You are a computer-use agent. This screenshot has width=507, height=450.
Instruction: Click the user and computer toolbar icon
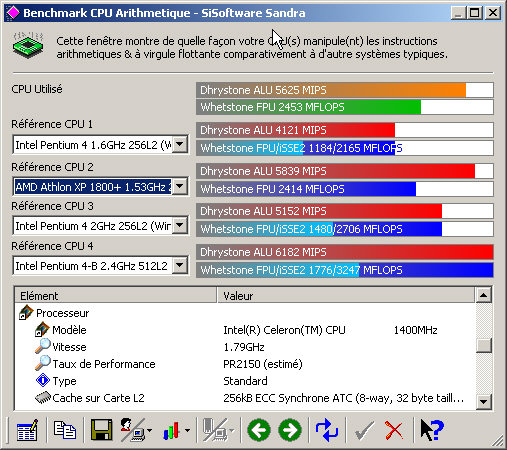point(132,430)
